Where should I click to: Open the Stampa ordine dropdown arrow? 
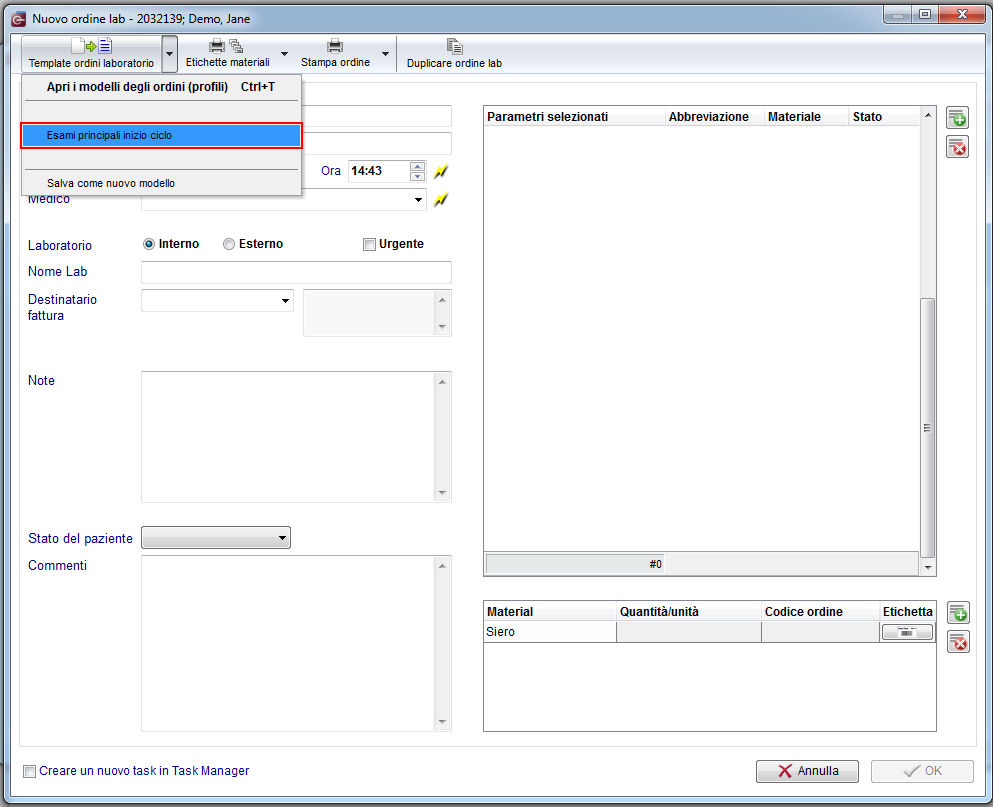click(385, 54)
